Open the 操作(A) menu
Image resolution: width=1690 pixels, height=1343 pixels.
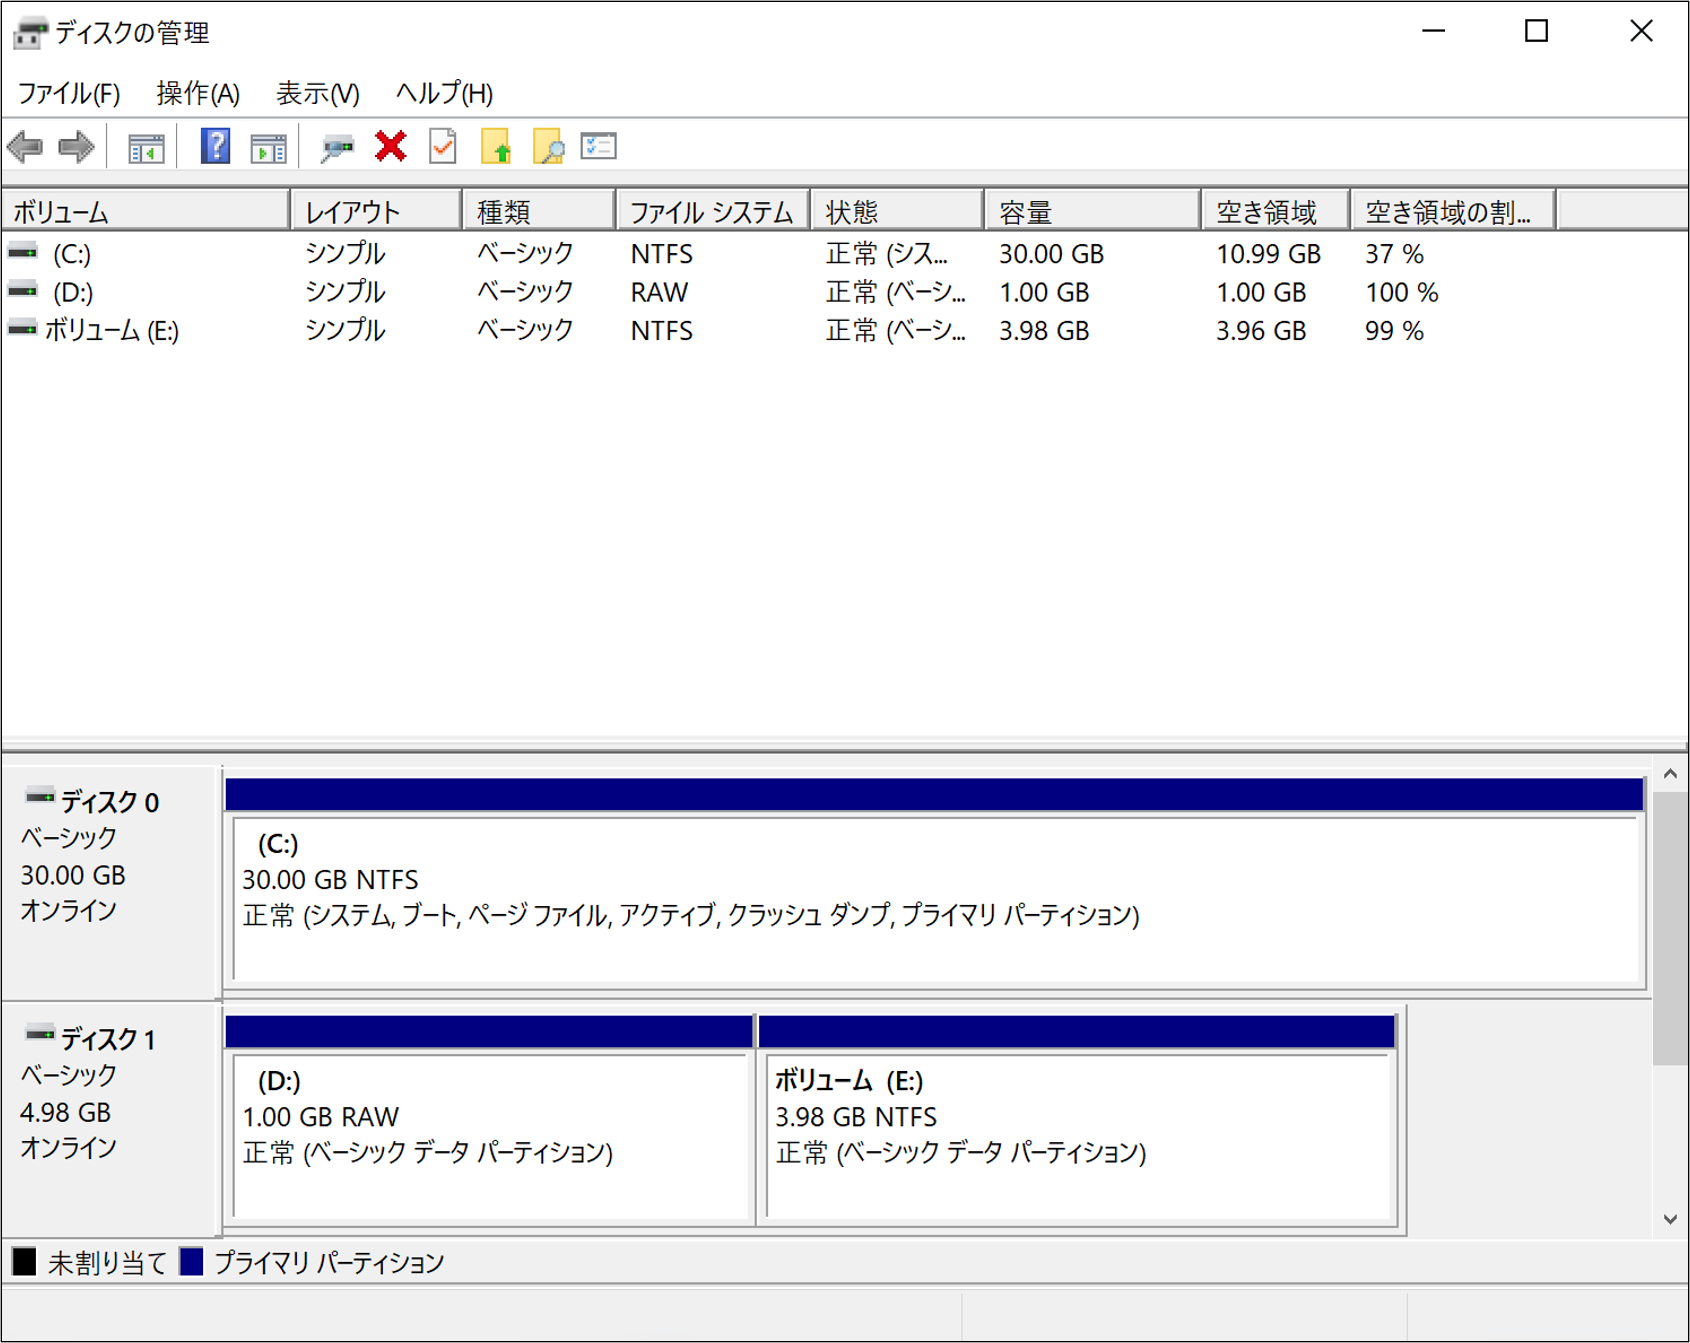click(198, 94)
